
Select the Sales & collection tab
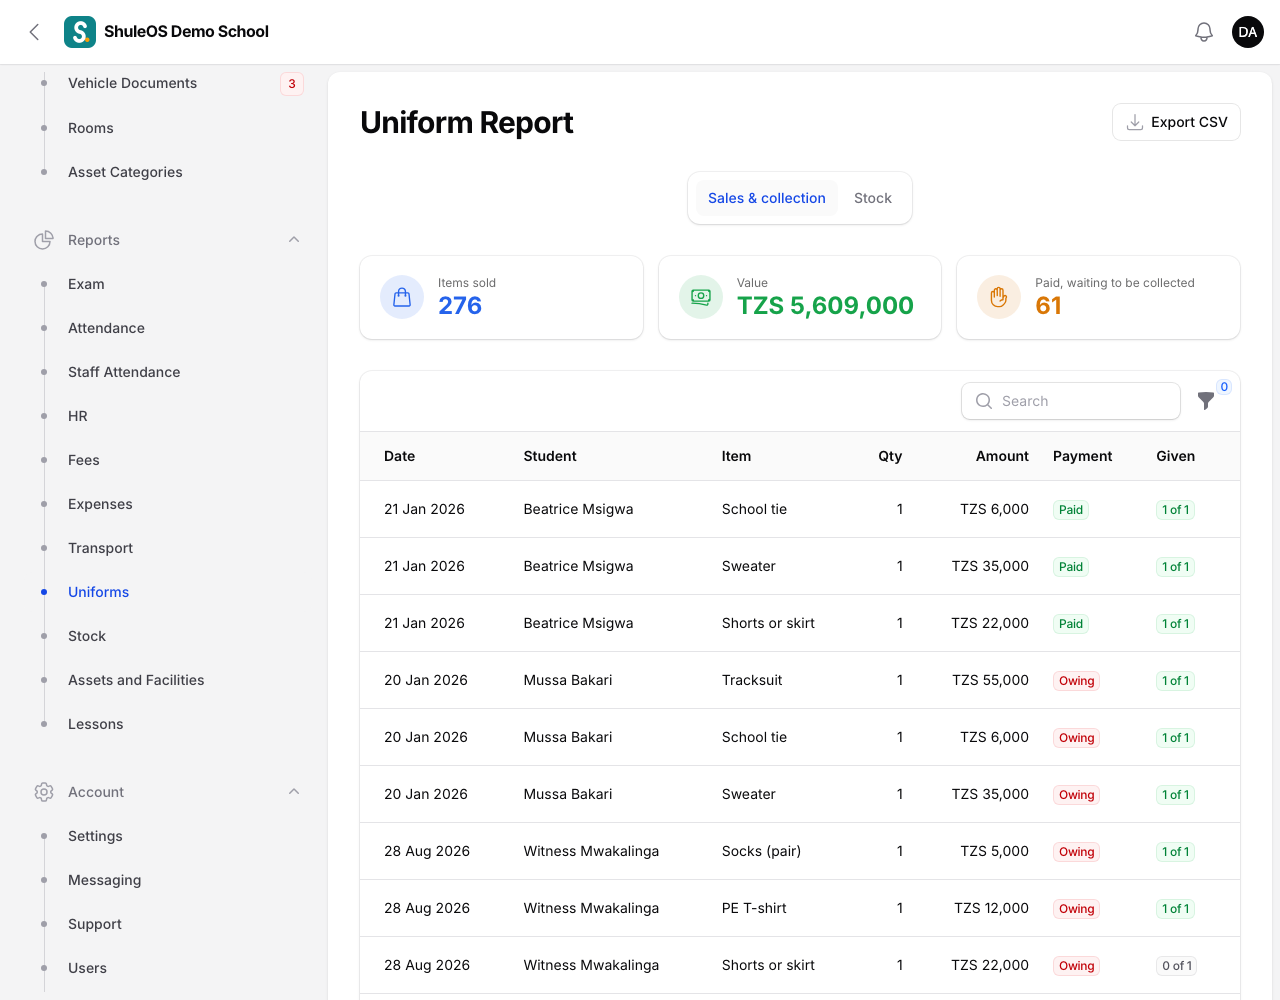767,198
